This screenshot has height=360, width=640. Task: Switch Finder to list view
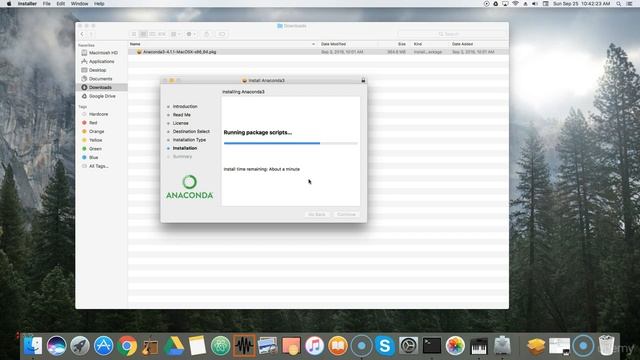coord(143,34)
